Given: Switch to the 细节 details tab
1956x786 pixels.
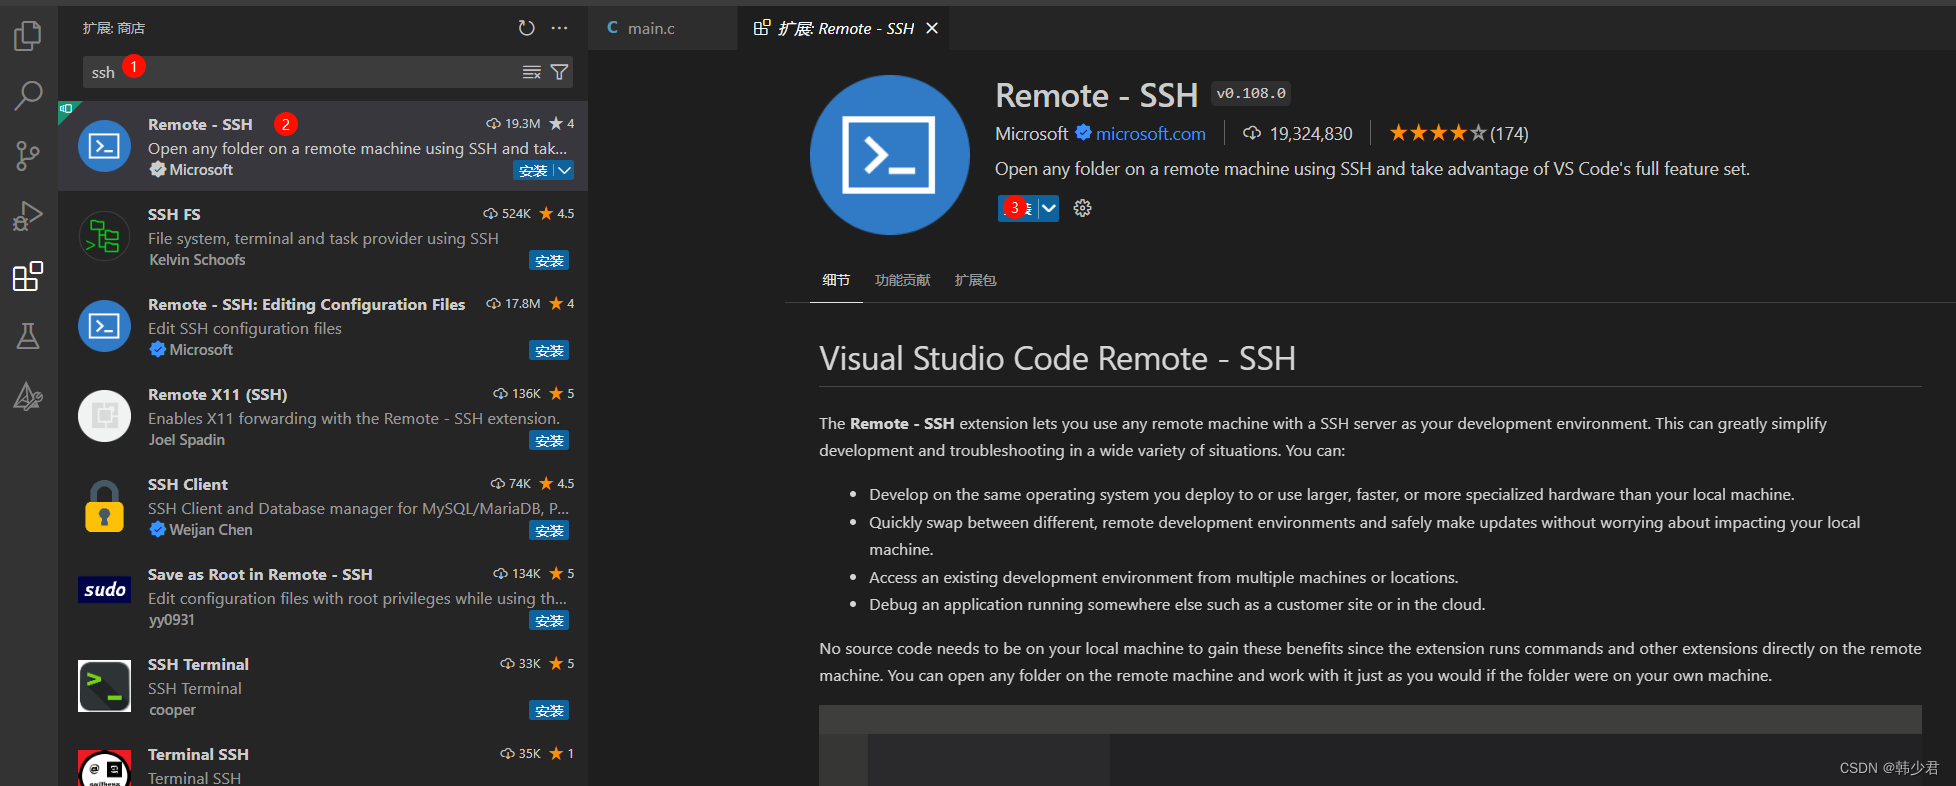Looking at the screenshot, I should click(x=836, y=280).
